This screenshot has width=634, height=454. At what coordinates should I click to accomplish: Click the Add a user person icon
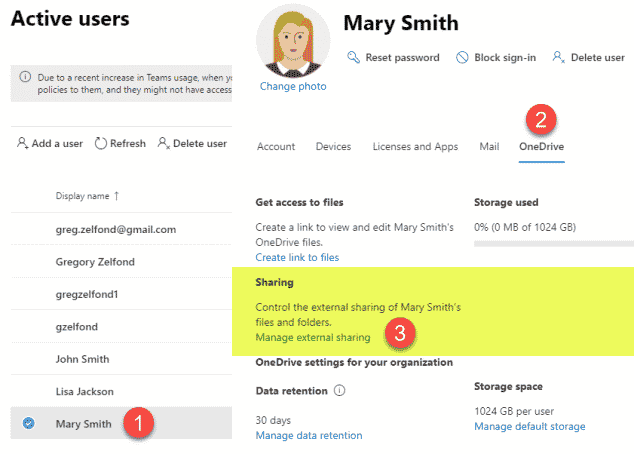[x=22, y=143]
